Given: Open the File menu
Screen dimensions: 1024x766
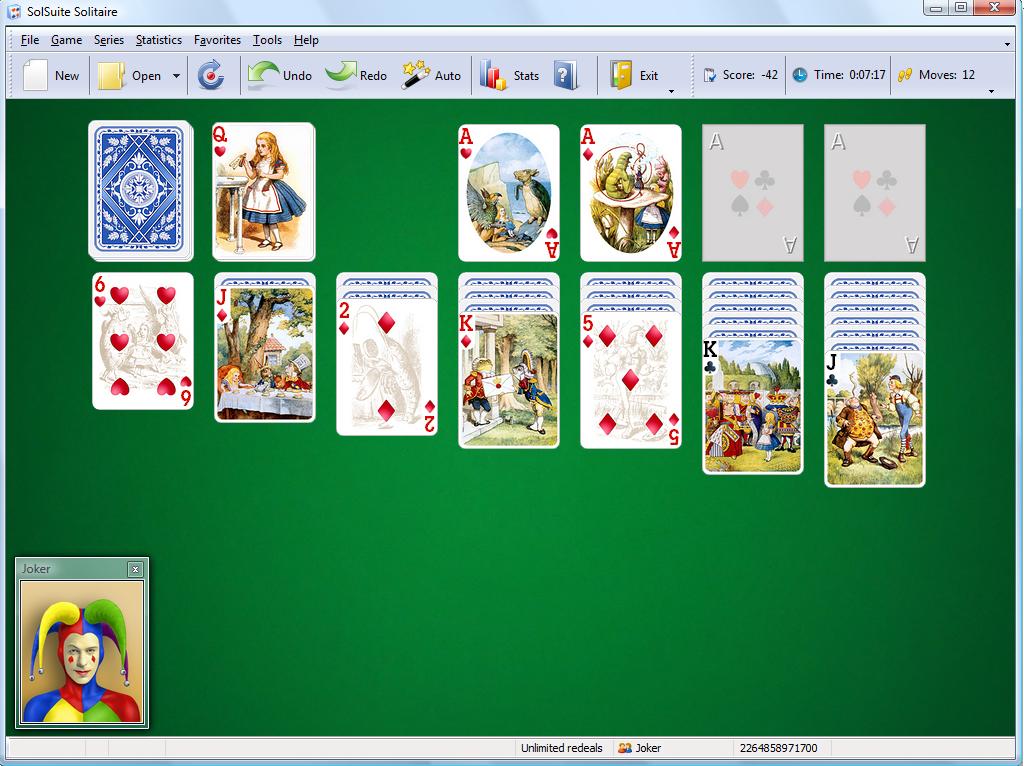Looking at the screenshot, I should [30, 40].
